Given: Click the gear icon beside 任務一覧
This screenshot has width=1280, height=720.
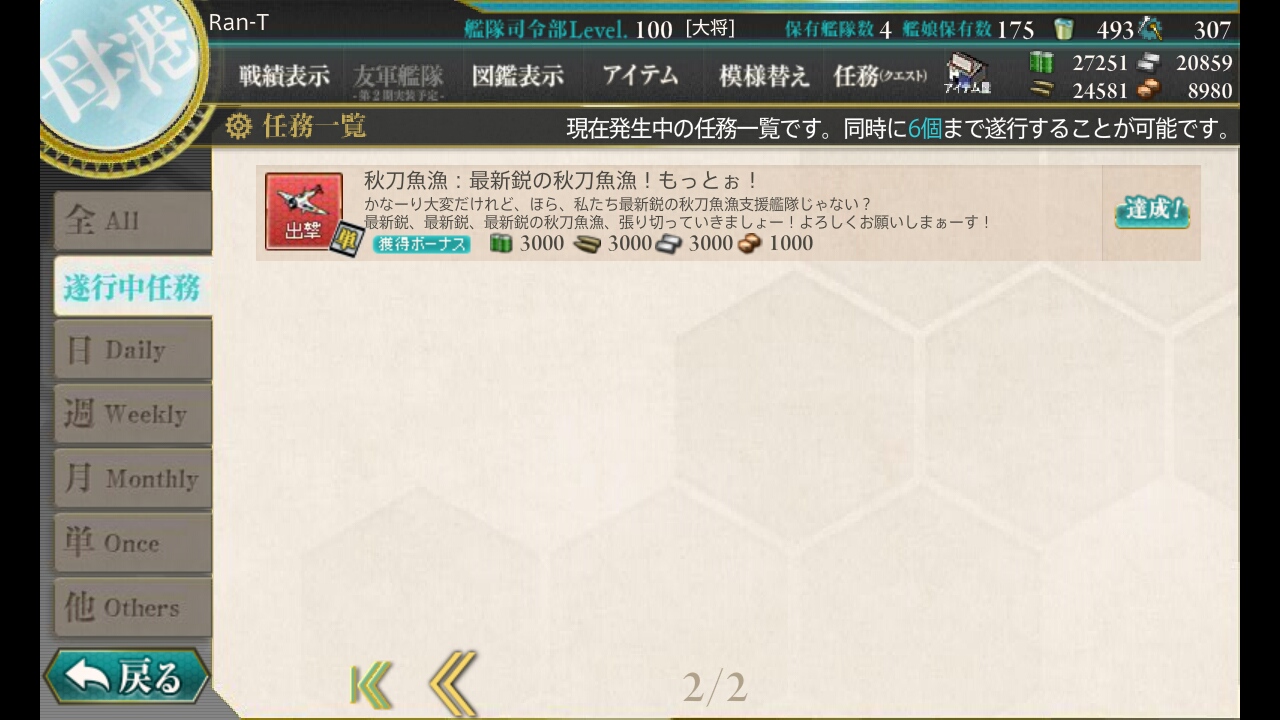Looking at the screenshot, I should 238,127.
